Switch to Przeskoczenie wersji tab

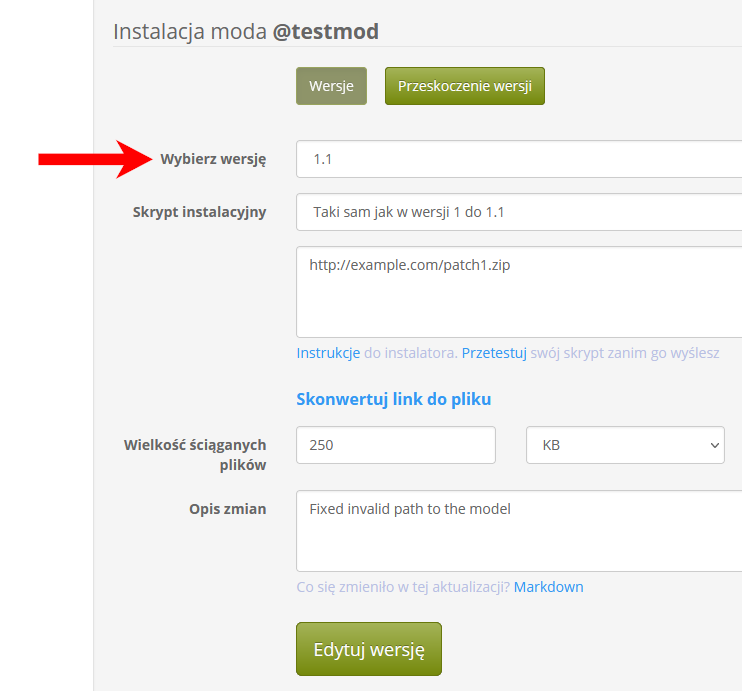(x=465, y=86)
